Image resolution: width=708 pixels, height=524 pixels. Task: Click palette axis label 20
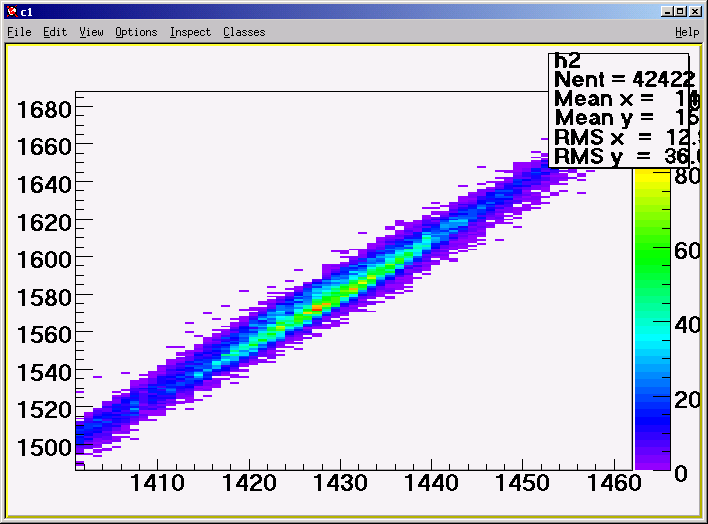click(x=687, y=399)
